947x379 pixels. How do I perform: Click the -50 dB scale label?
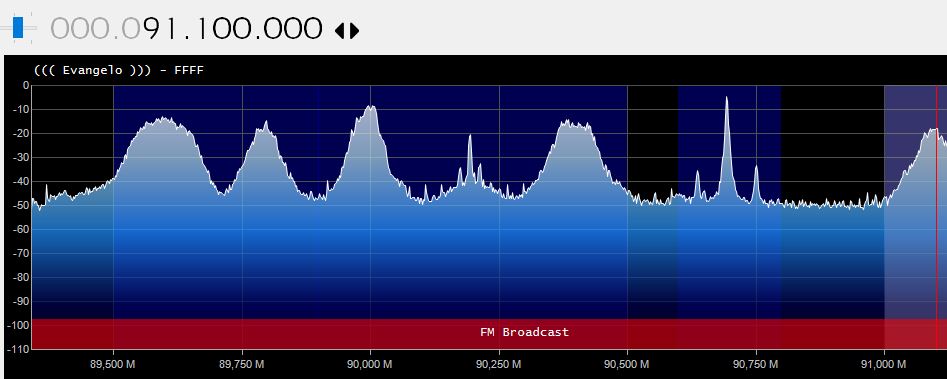point(21,205)
